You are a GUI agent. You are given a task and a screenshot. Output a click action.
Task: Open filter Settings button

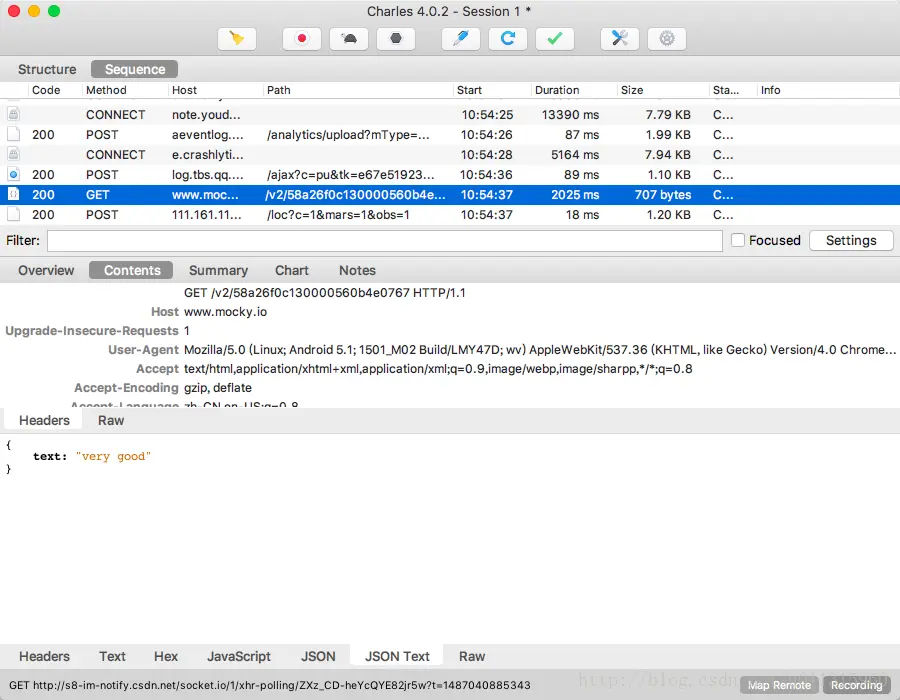(851, 240)
